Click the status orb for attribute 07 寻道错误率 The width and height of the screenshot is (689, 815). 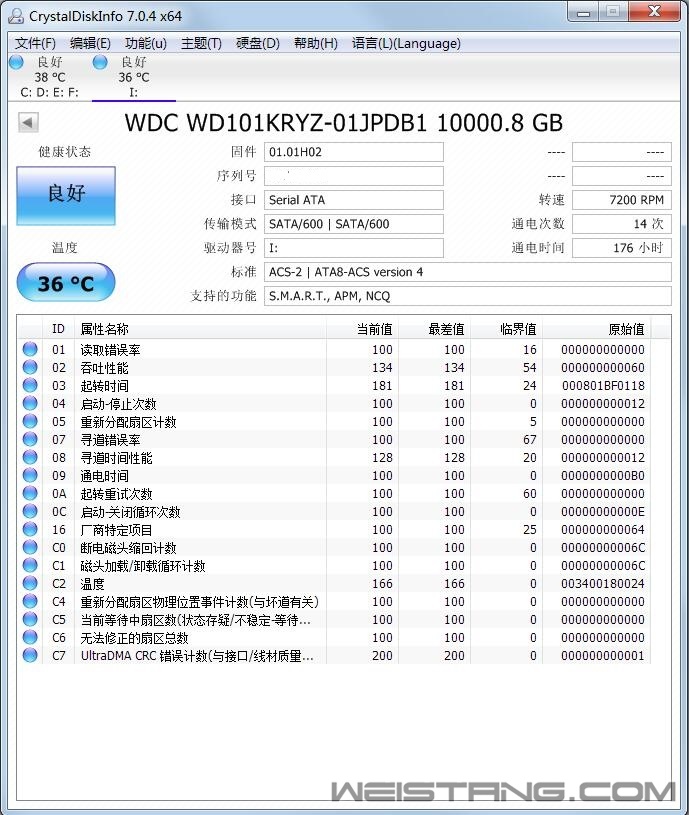(30, 439)
